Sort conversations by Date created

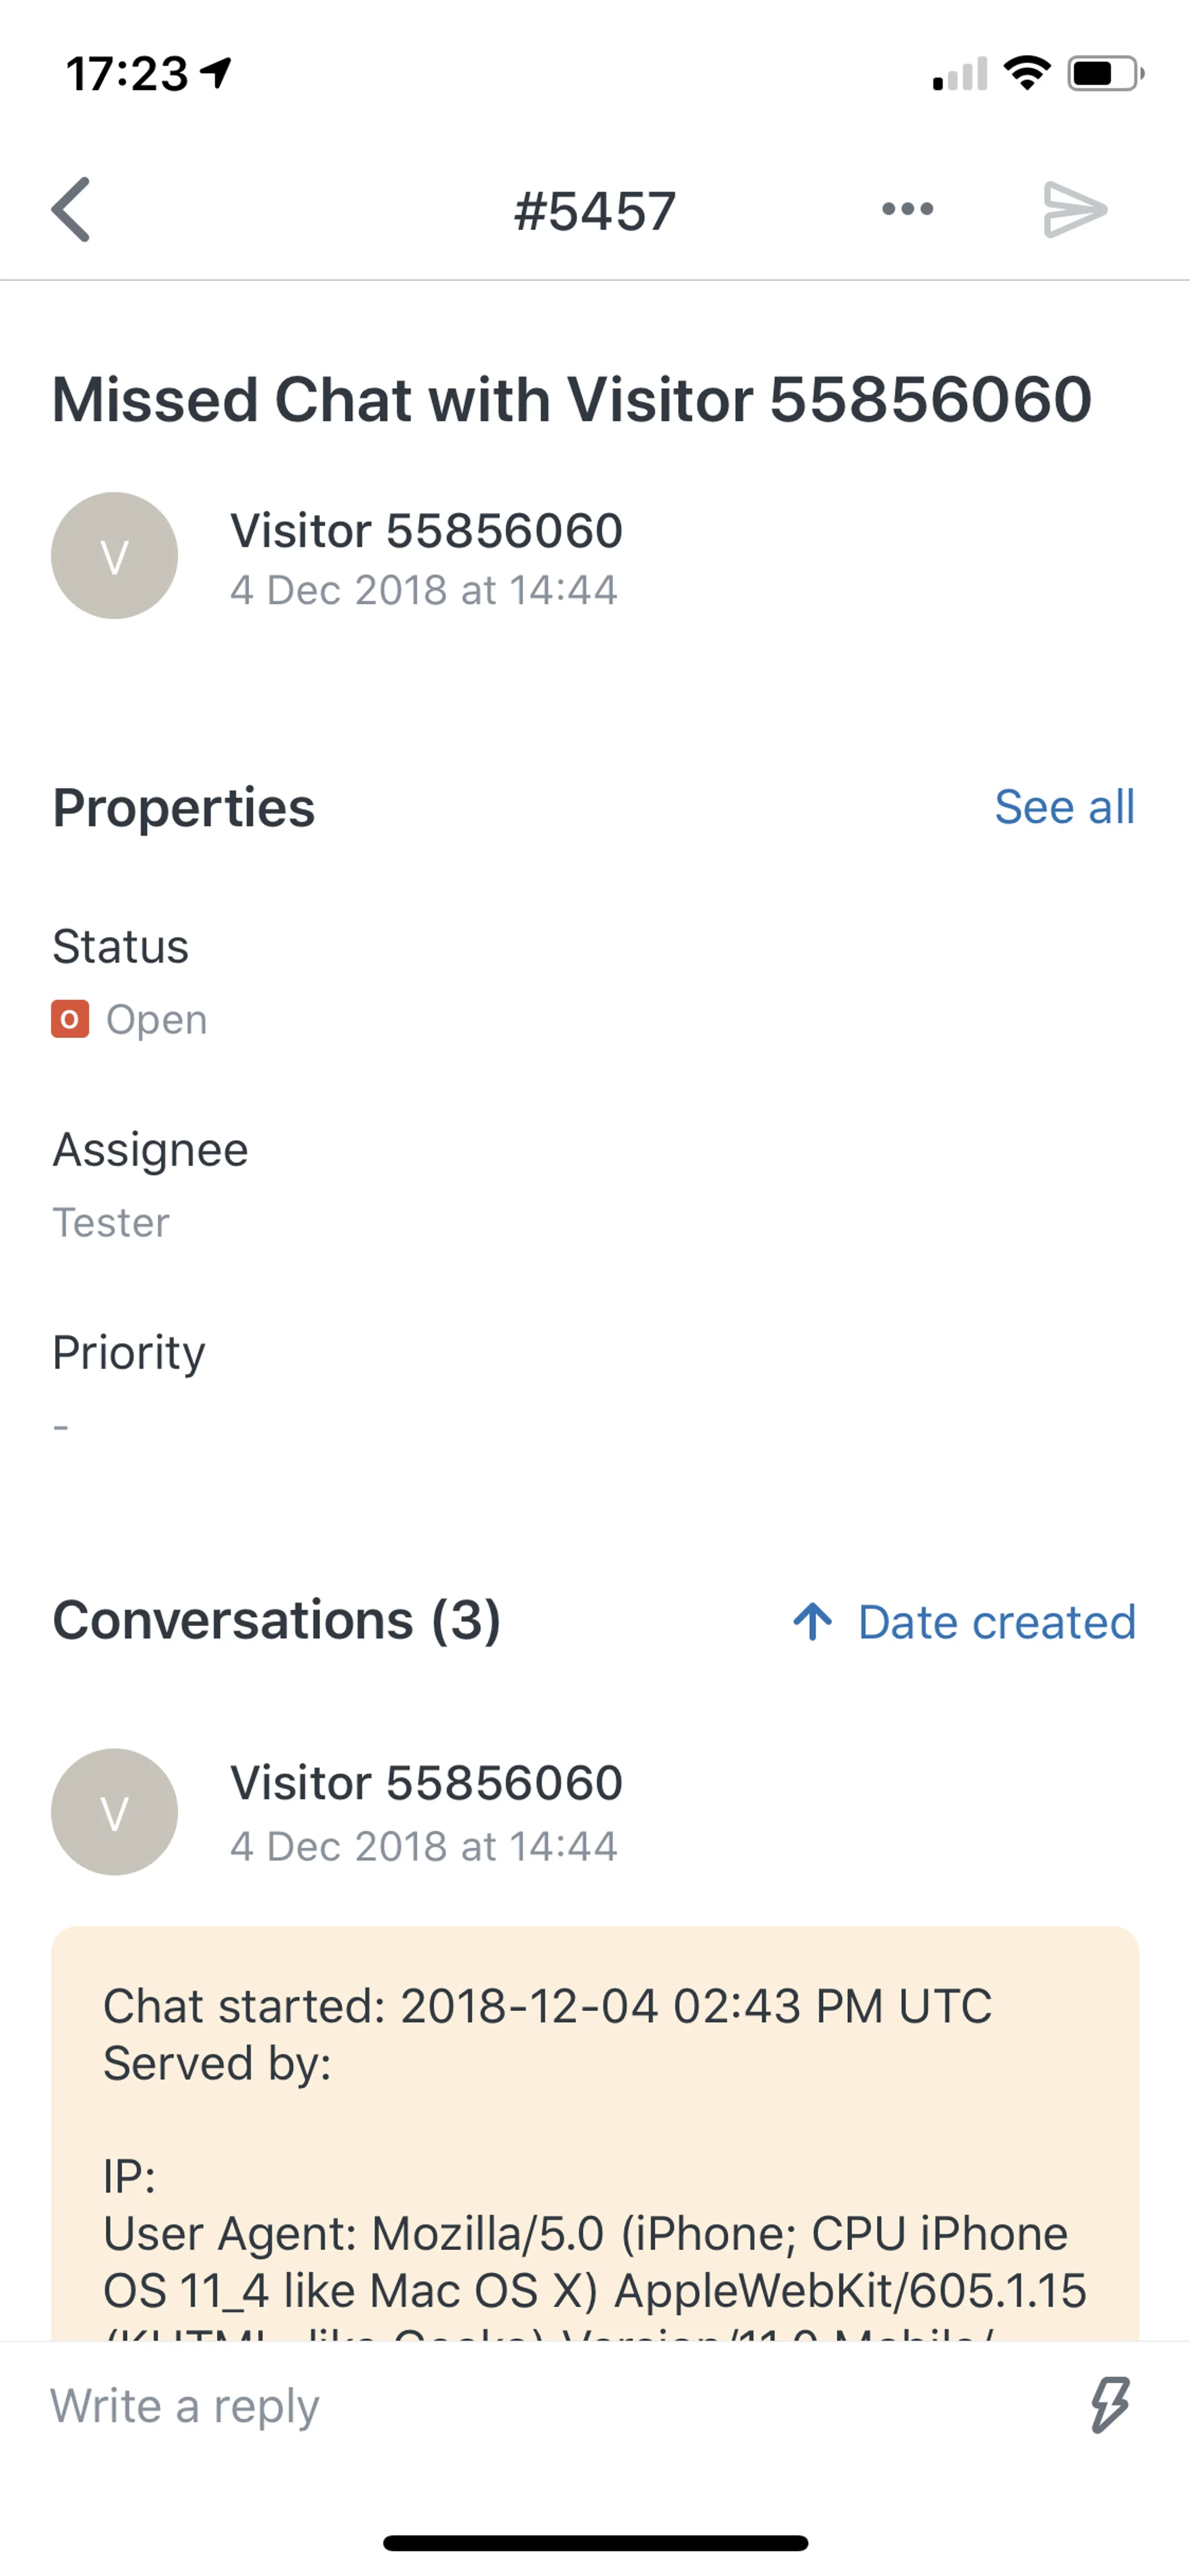(x=996, y=1622)
